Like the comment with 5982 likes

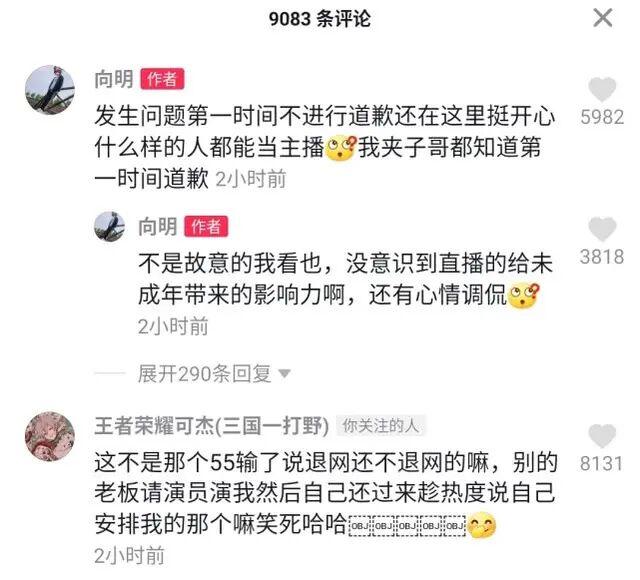coord(602,89)
